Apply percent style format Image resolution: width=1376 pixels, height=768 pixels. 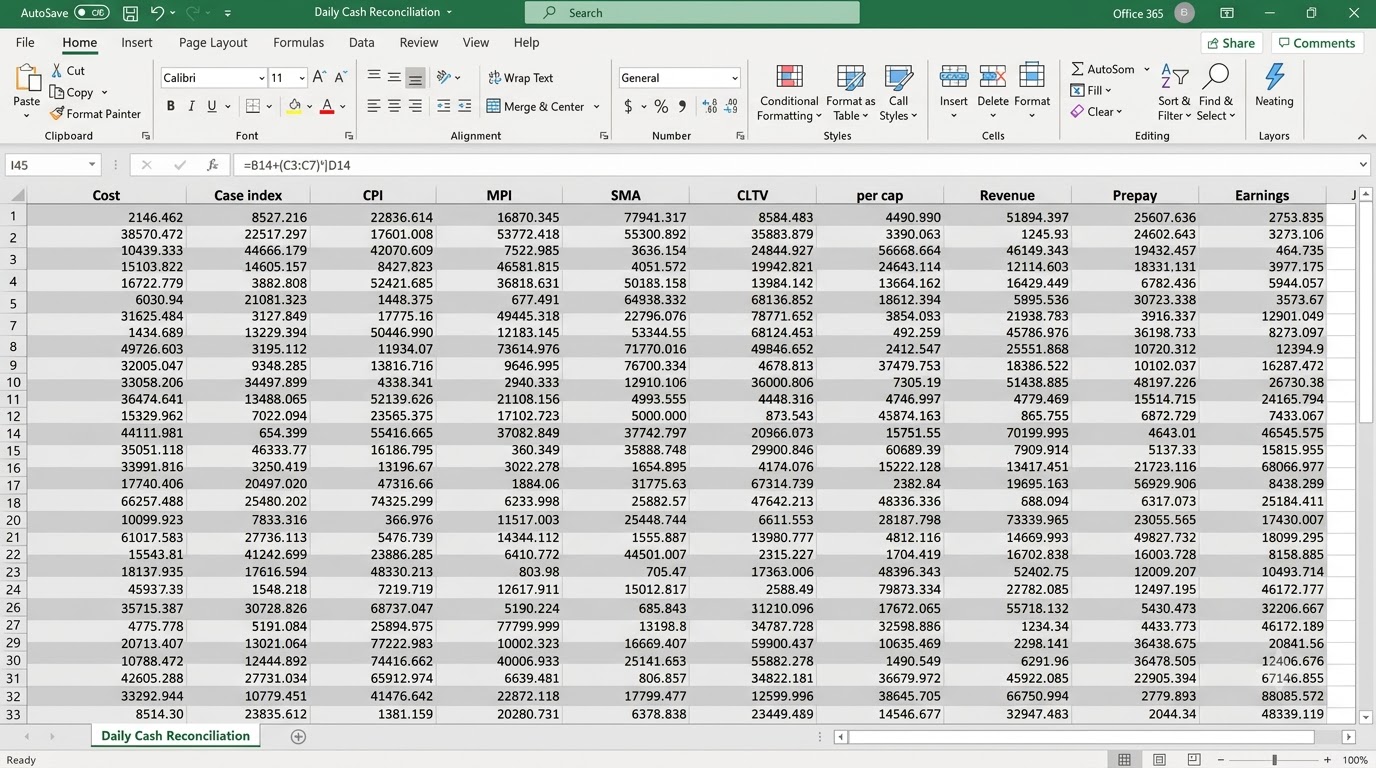pos(661,106)
